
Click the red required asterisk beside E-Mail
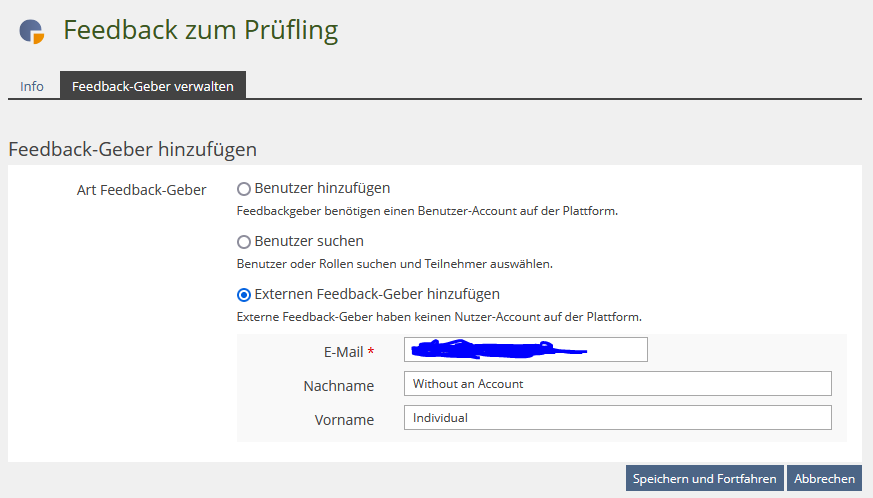coord(371,351)
